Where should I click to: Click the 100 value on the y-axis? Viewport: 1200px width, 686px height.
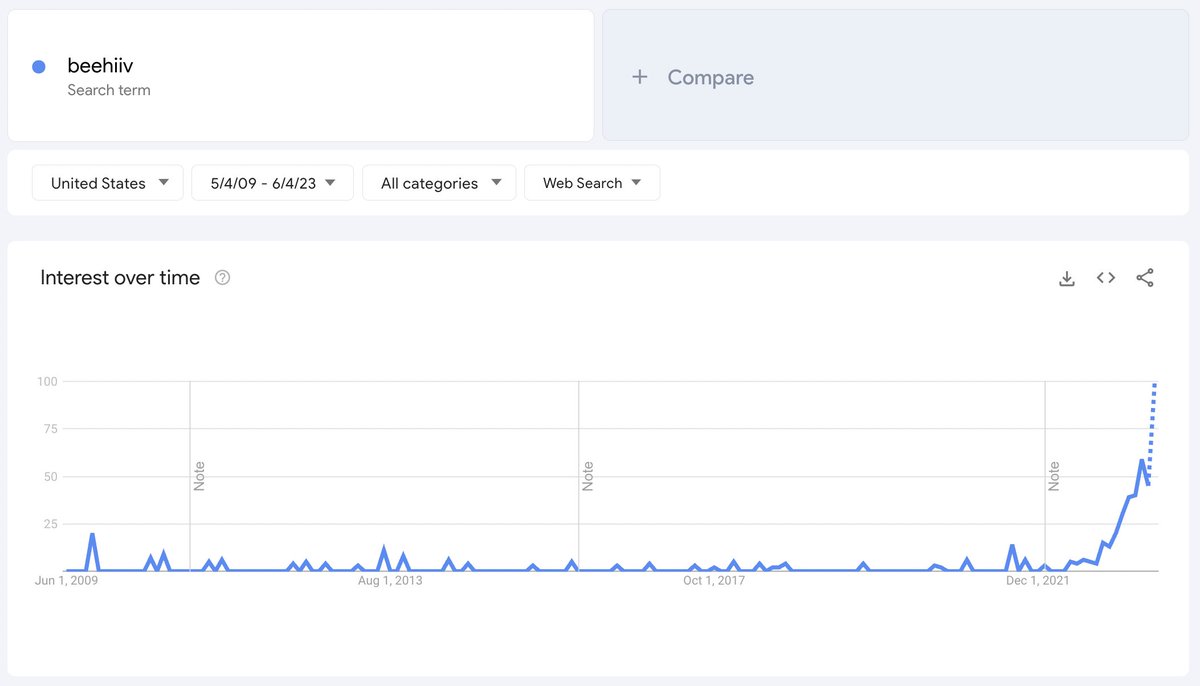point(48,382)
